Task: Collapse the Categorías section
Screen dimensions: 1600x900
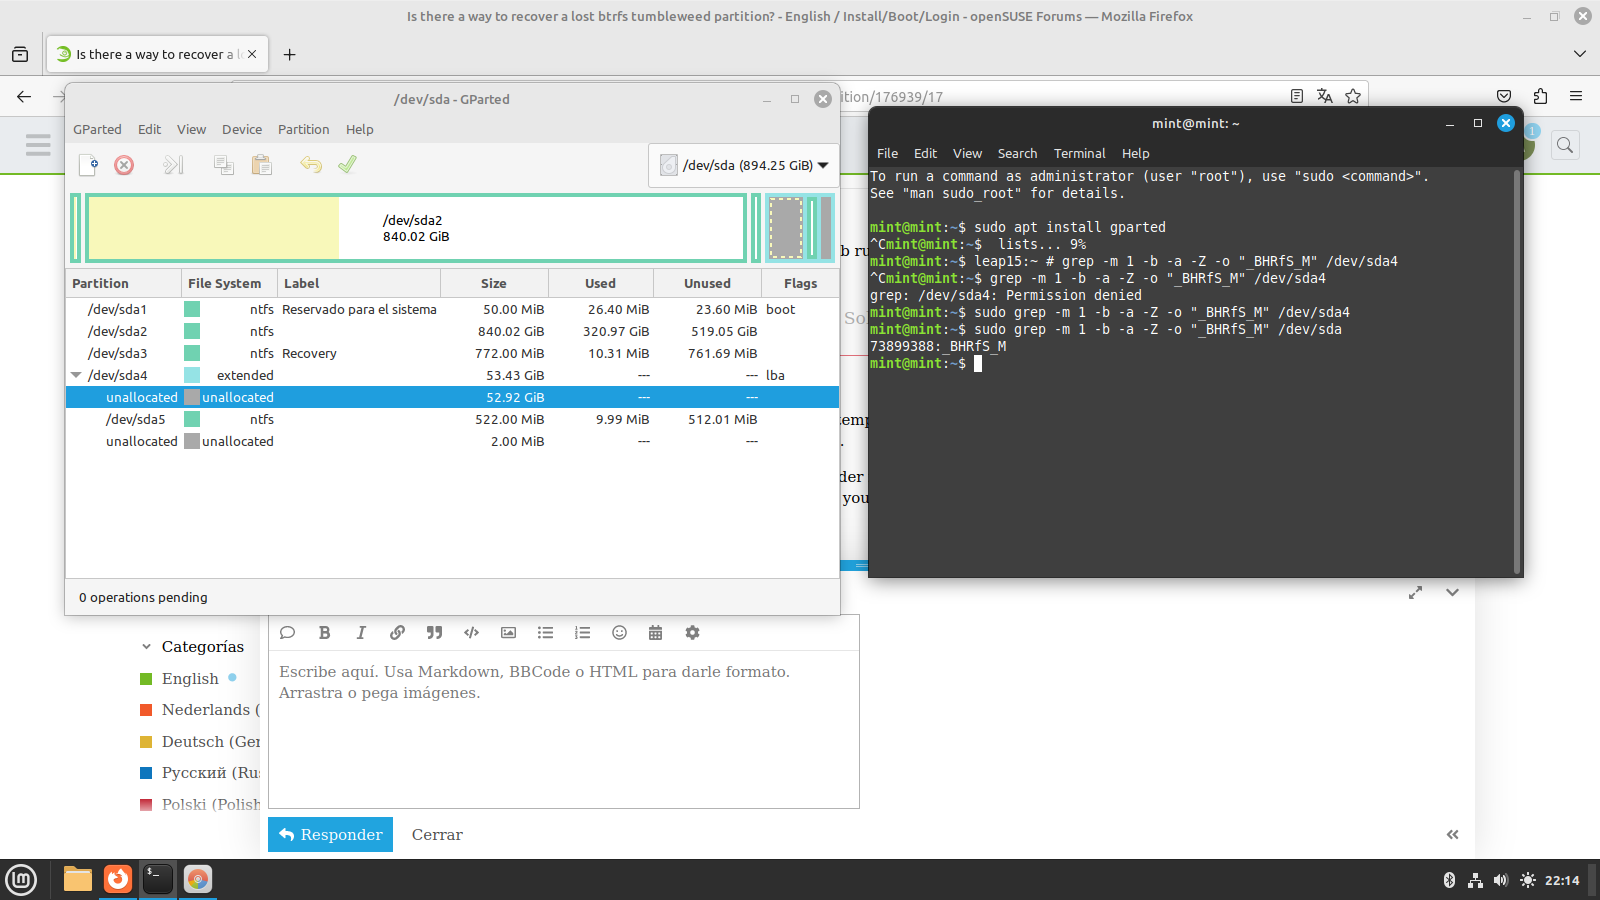Action: click(146, 647)
